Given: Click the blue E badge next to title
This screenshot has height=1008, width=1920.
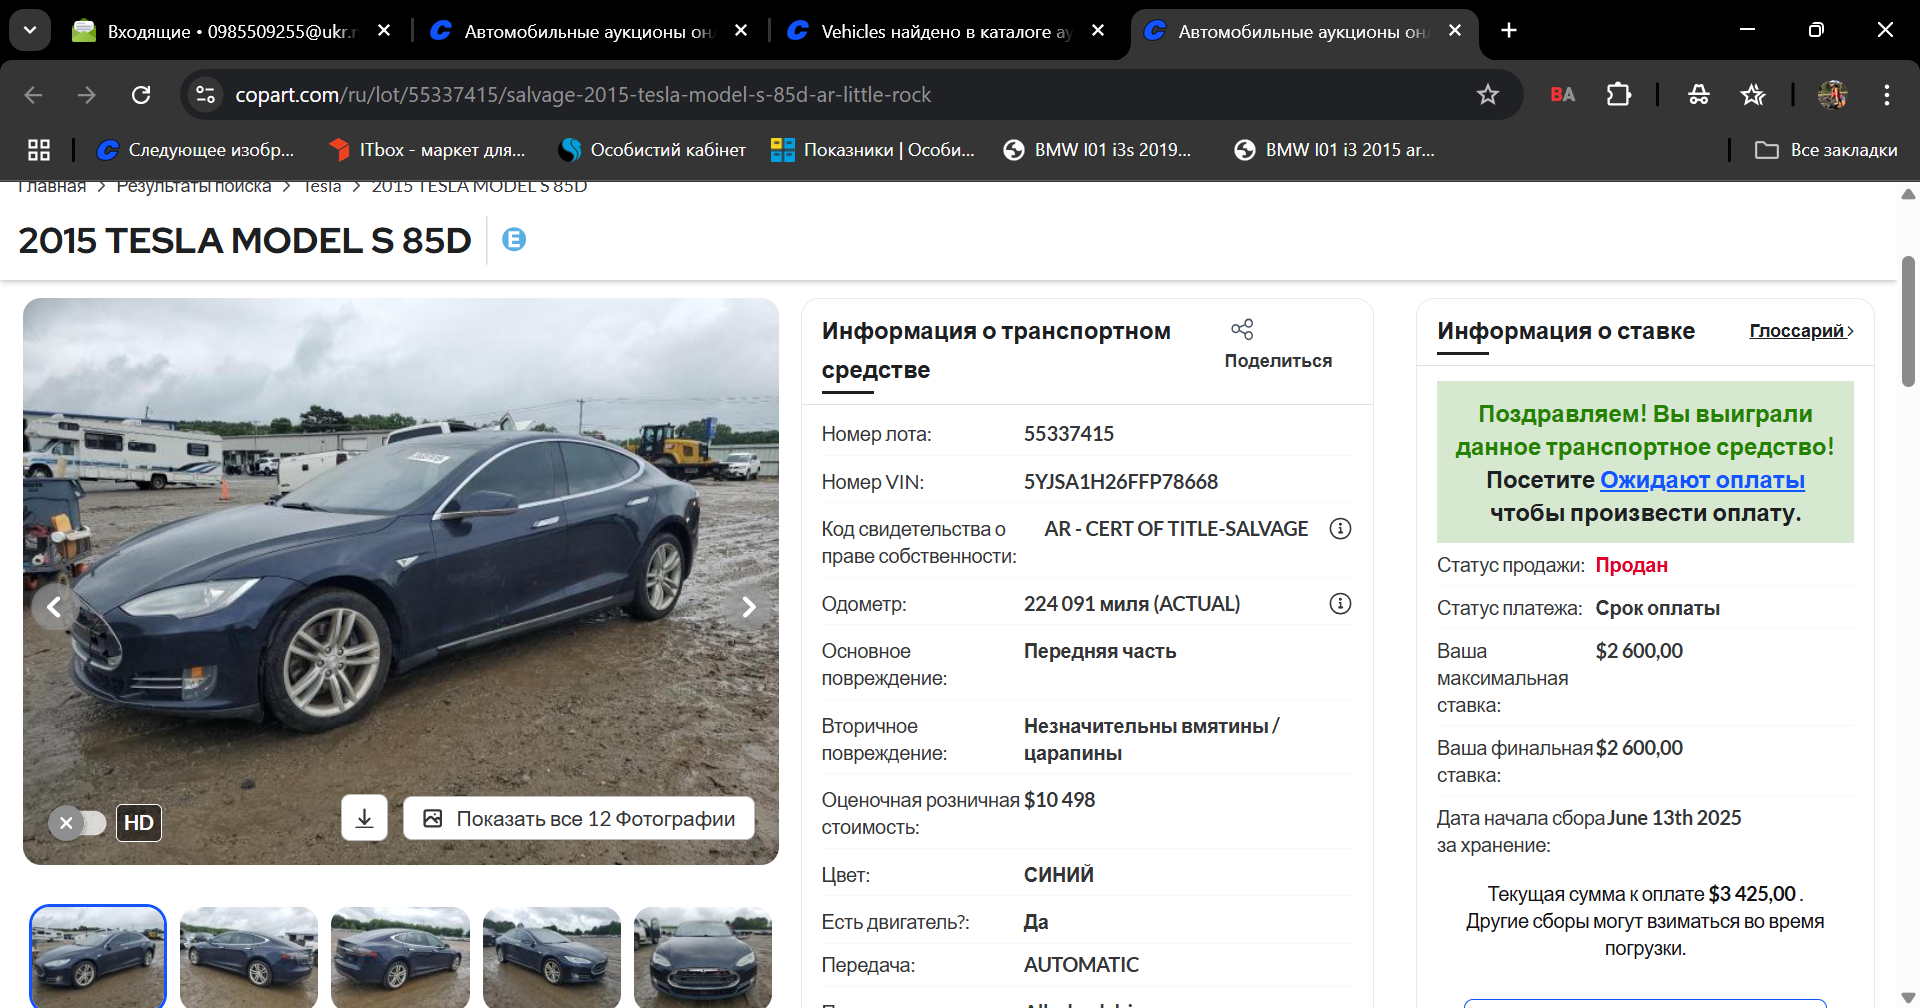Looking at the screenshot, I should tap(514, 240).
